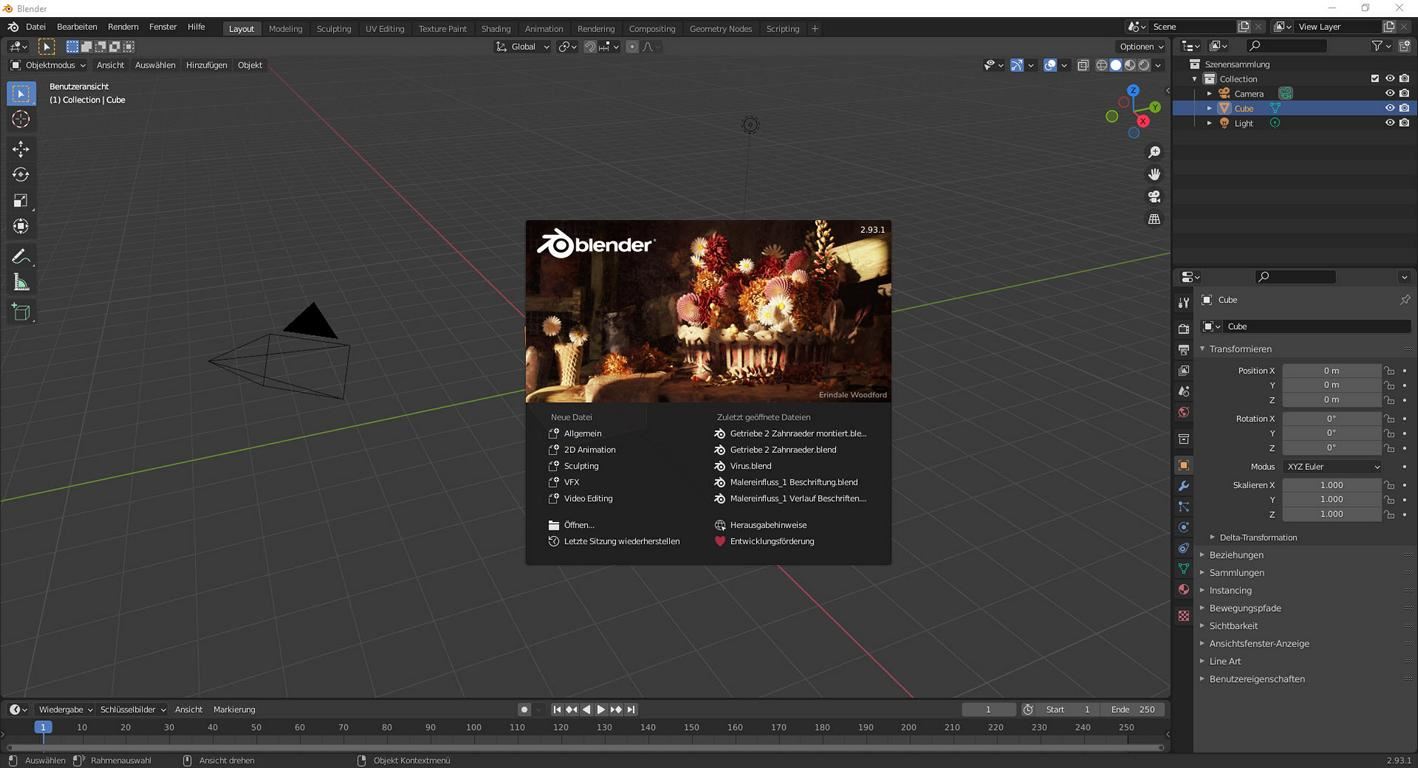This screenshot has height=768, width=1418.
Task: Open the Material properties tab
Action: pyautogui.click(x=1183, y=590)
